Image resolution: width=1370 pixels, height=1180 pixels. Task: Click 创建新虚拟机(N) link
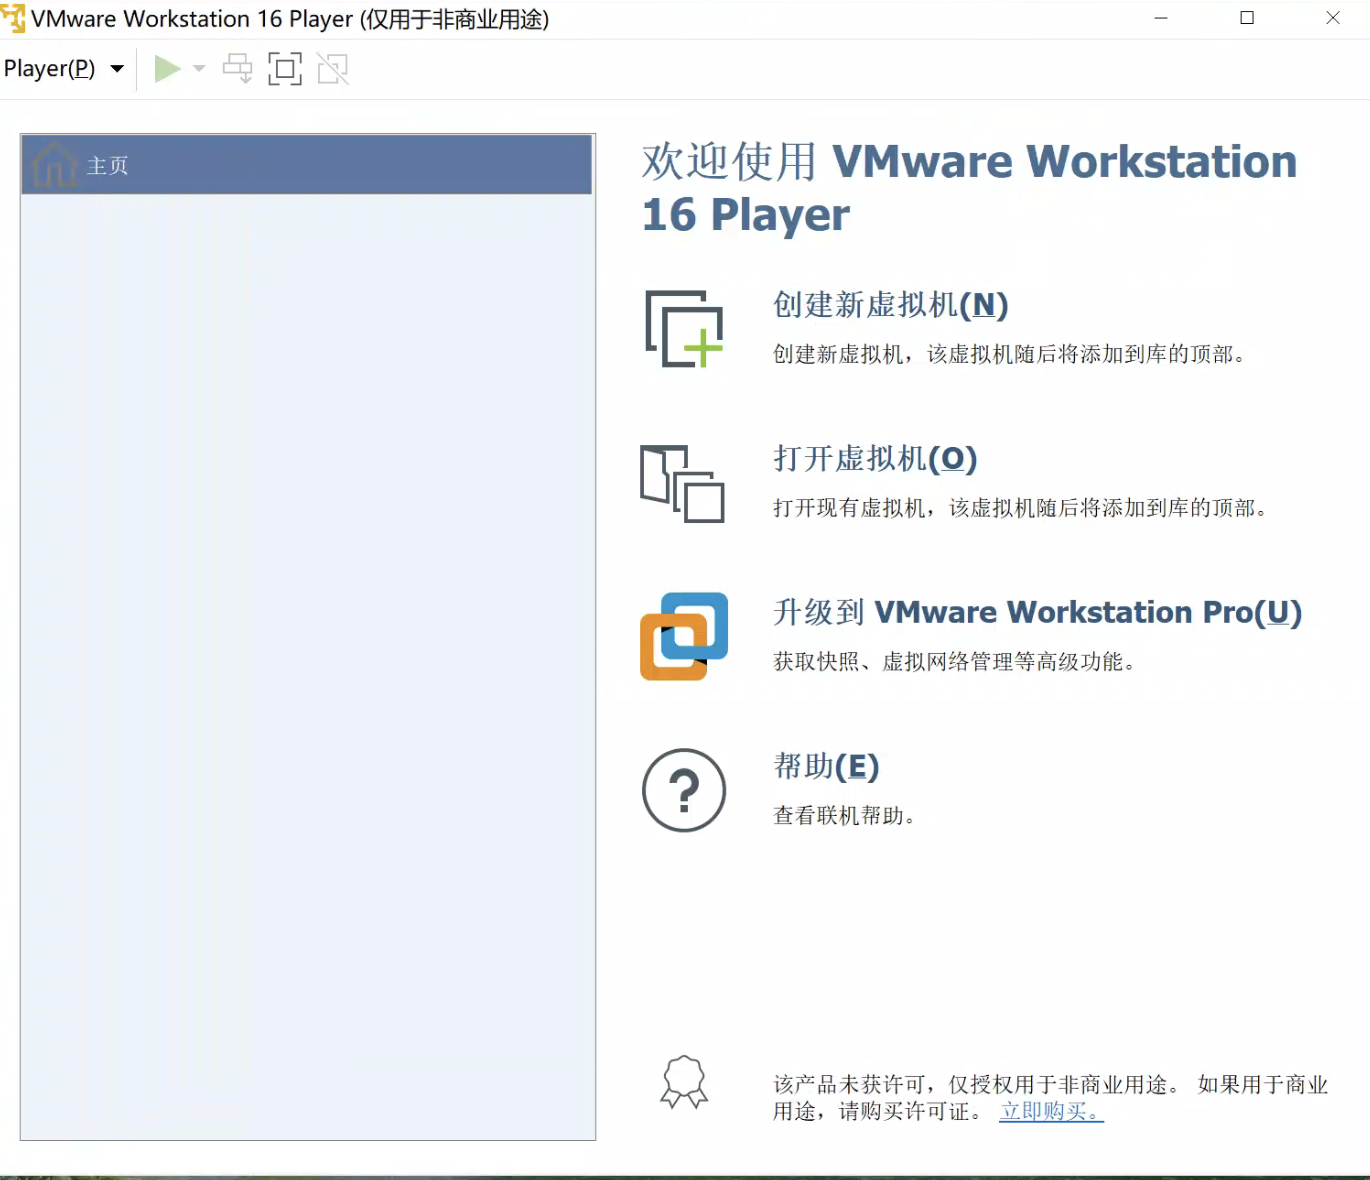tap(890, 305)
